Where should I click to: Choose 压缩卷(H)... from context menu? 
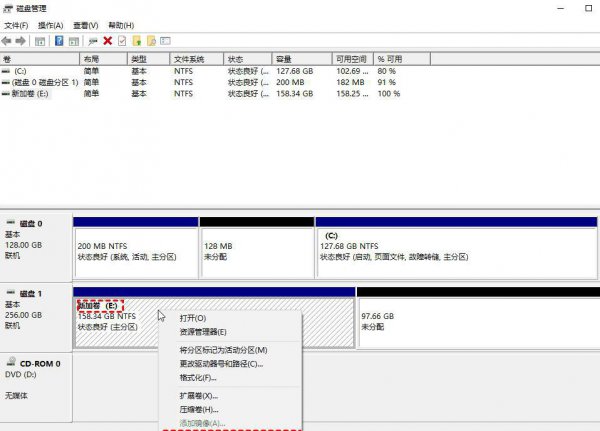[x=230, y=410]
